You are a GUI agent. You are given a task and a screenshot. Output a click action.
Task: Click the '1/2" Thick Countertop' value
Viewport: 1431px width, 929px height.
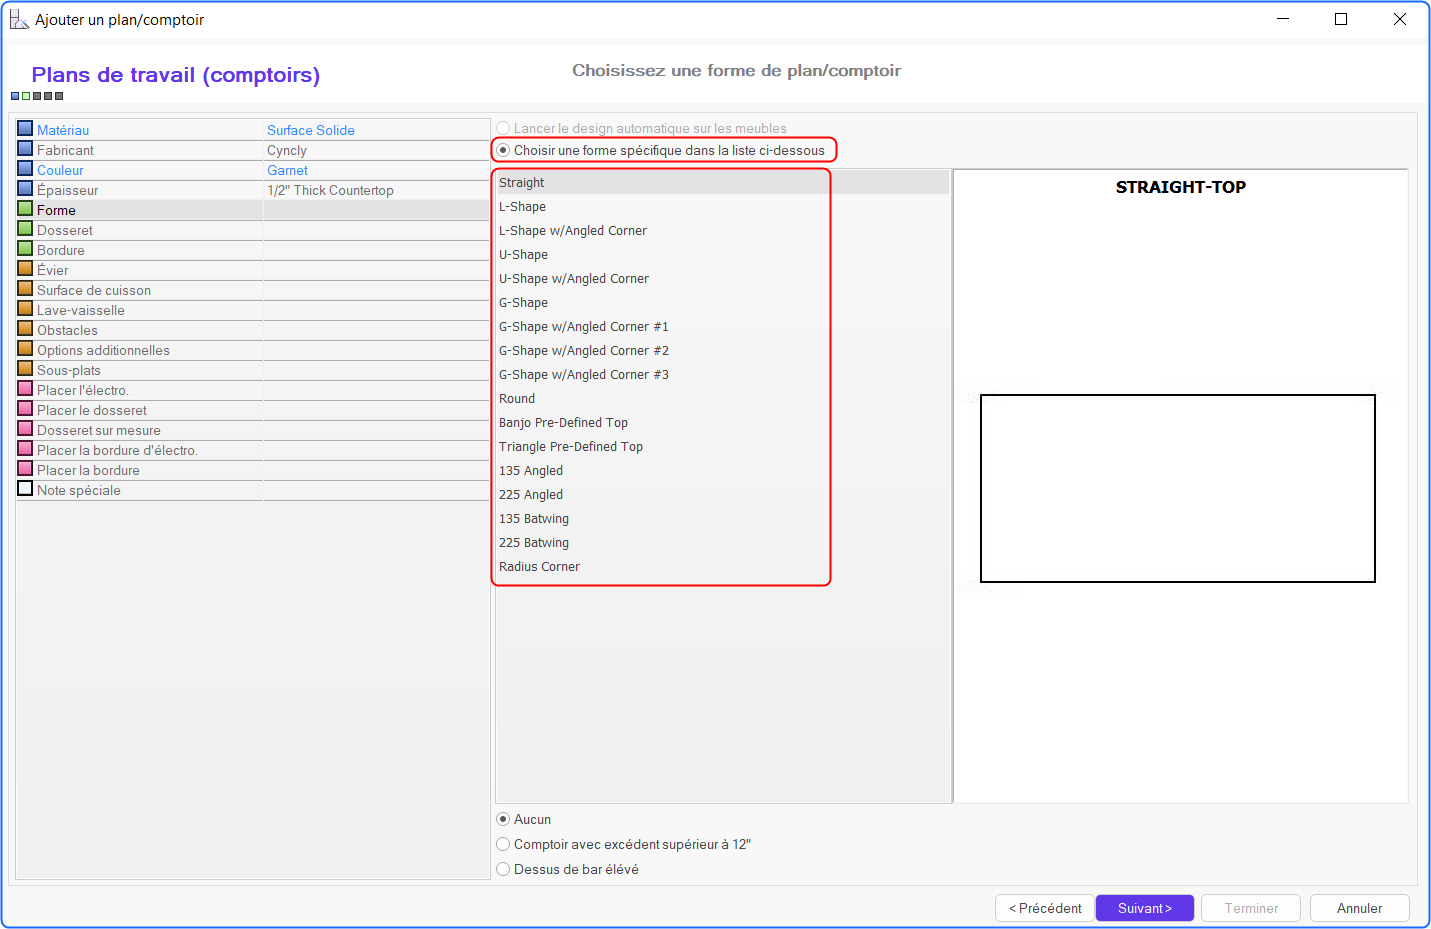tap(330, 190)
